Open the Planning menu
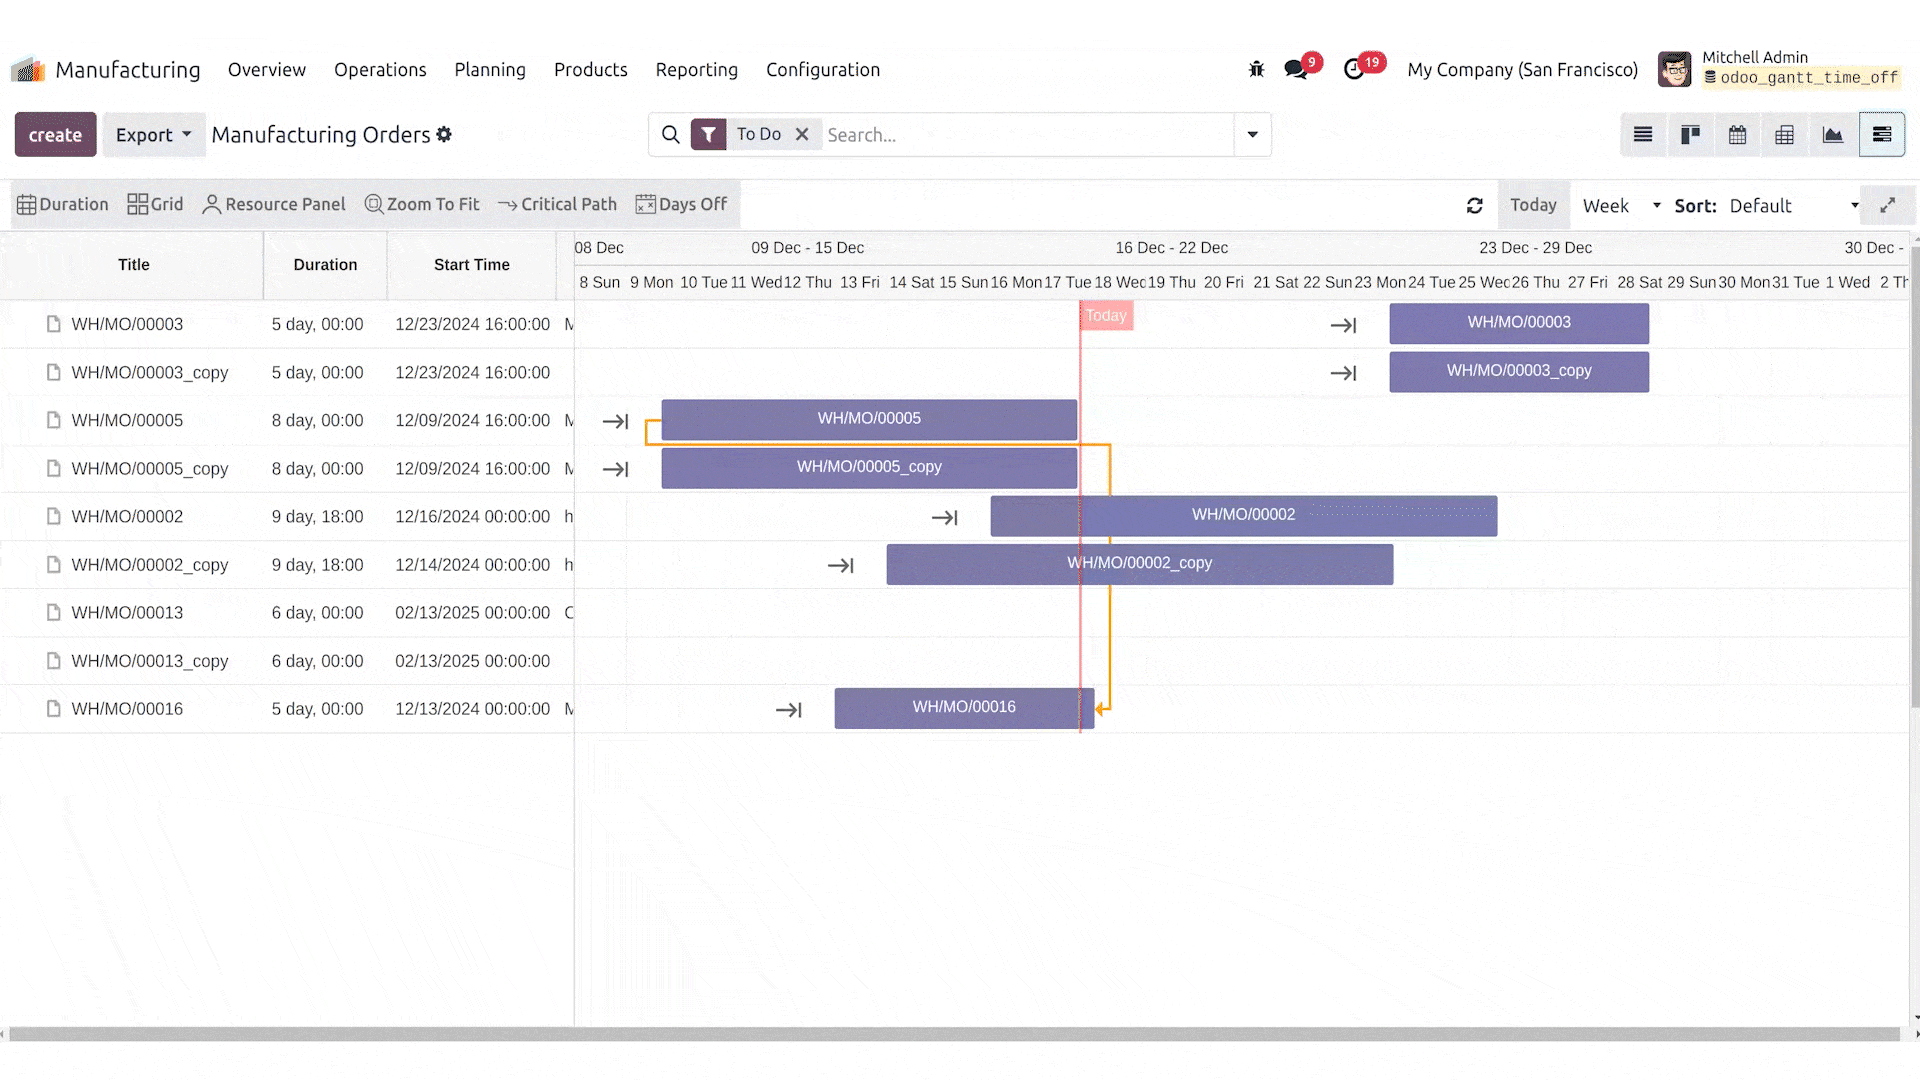1920x1080 pixels. click(x=489, y=69)
